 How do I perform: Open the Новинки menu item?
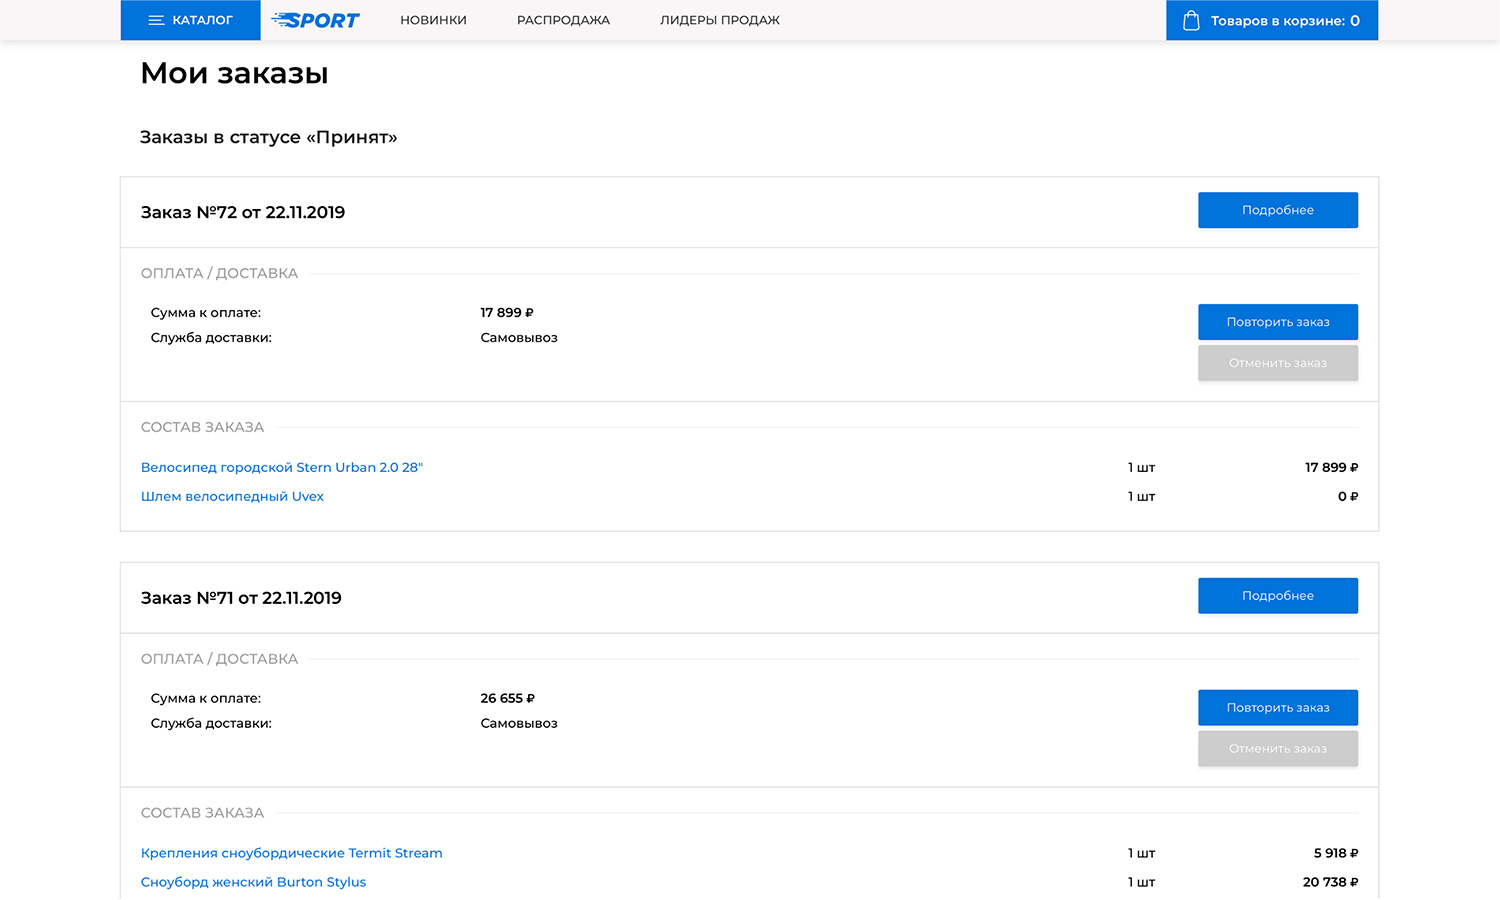pyautogui.click(x=433, y=20)
